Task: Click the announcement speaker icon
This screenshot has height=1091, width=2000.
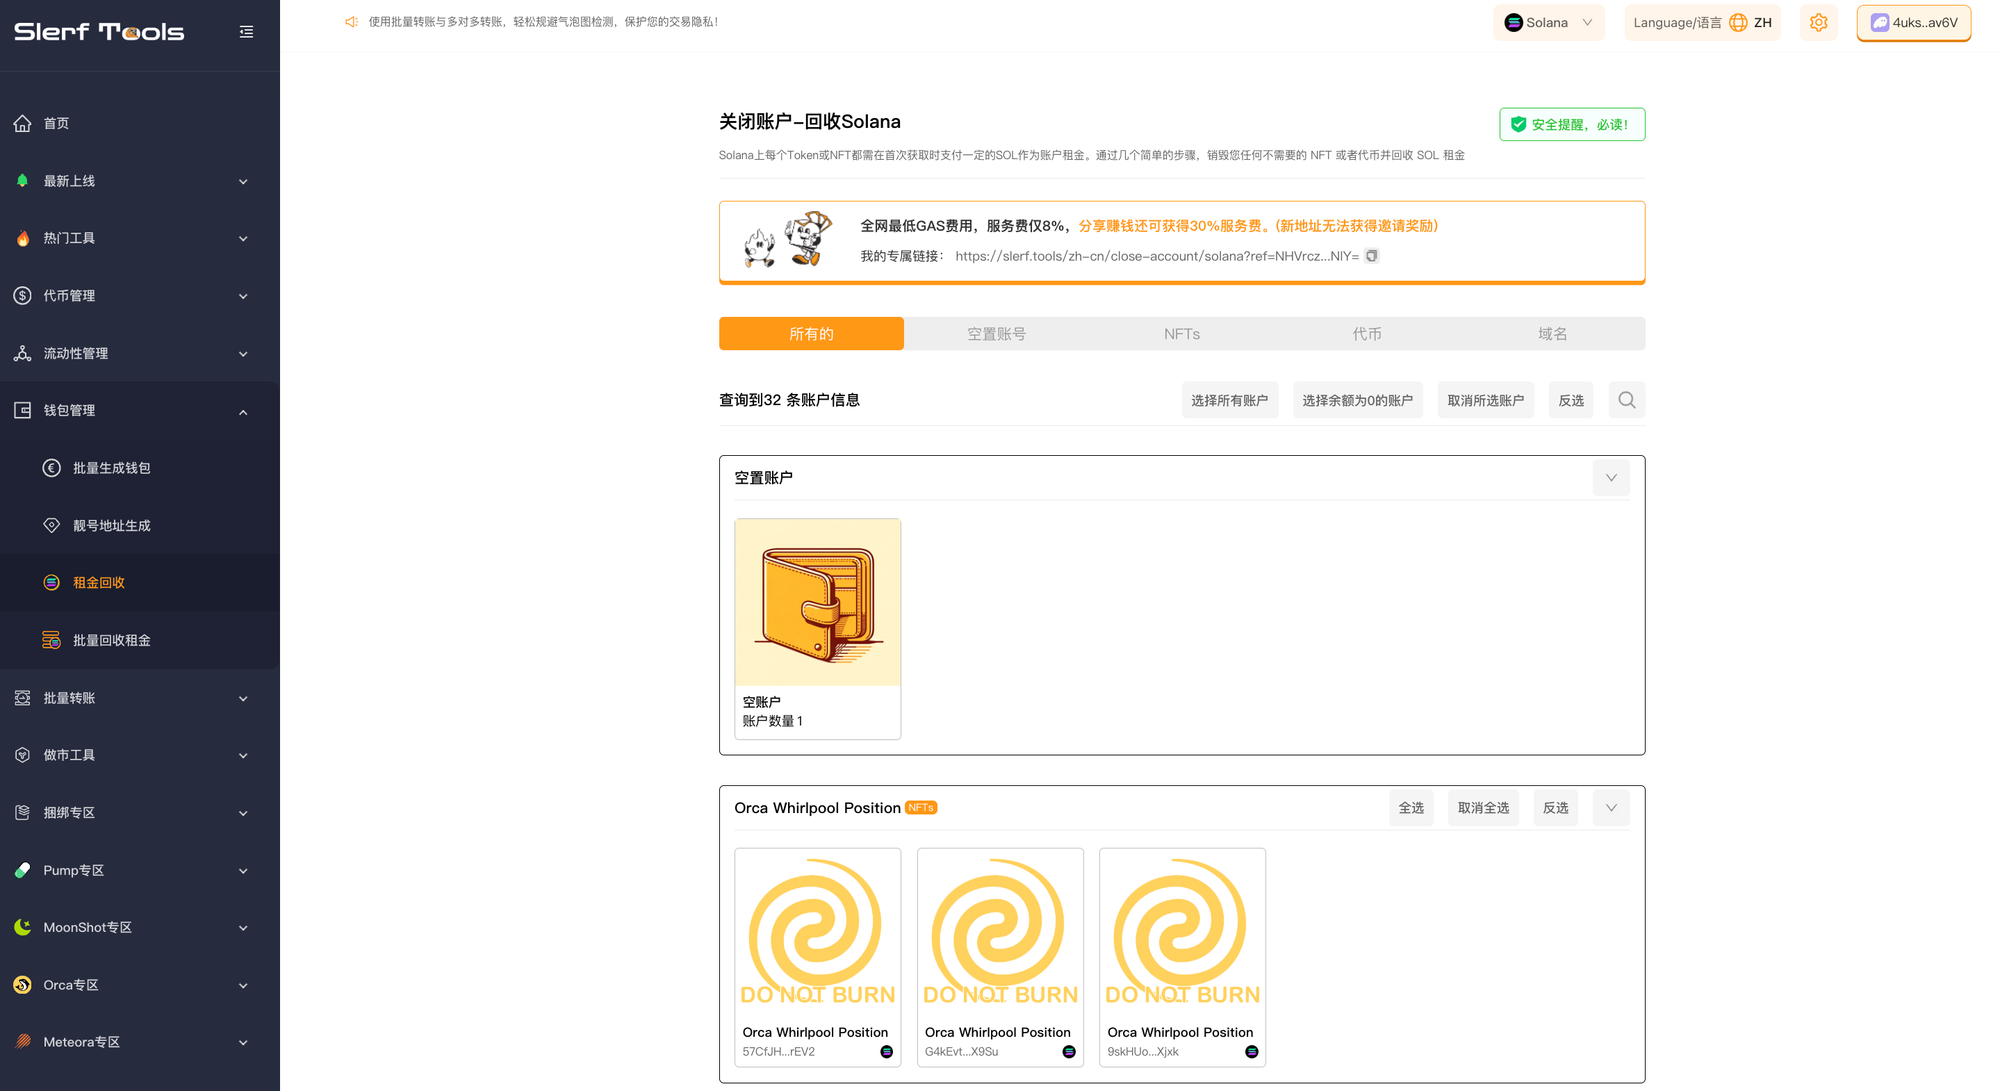Action: click(x=352, y=22)
